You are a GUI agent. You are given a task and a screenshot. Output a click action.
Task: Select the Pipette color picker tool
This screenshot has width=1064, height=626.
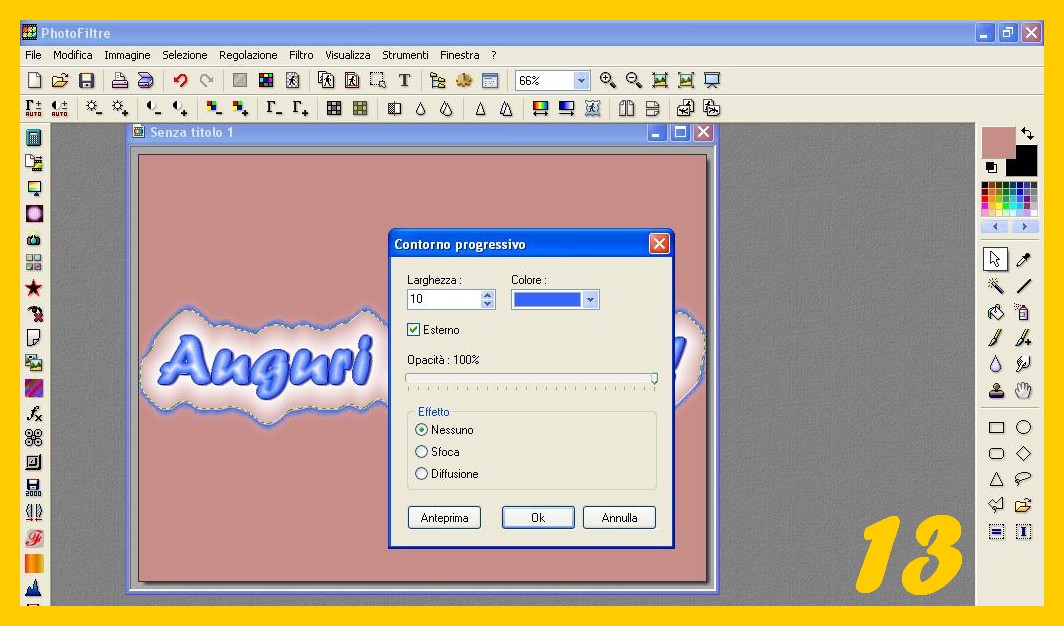[1023, 260]
